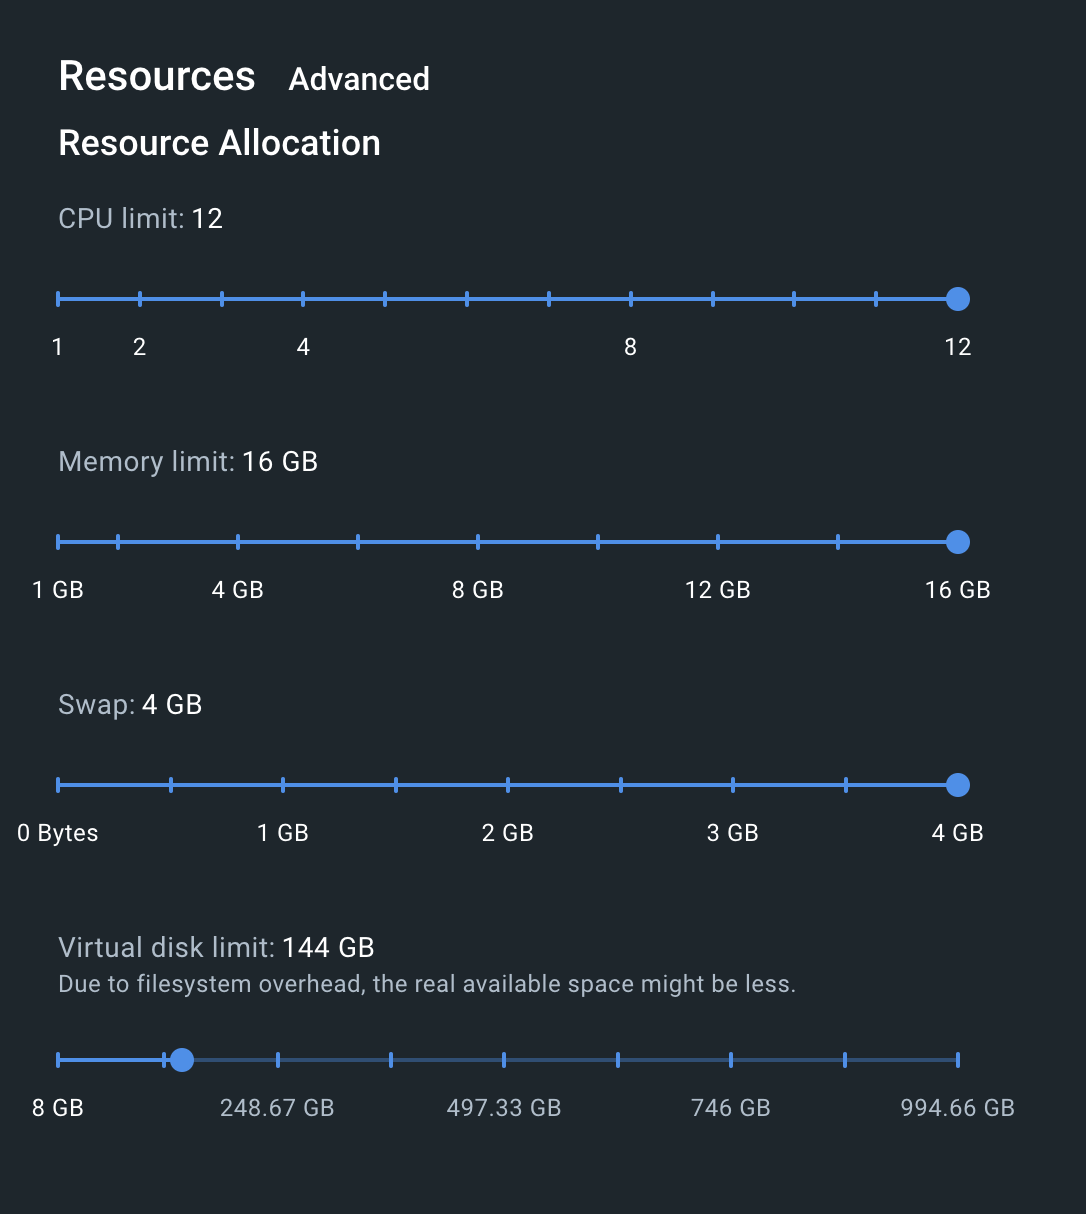Click the Resources heading tab
Screen dimensions: 1086x1214
[x=157, y=76]
